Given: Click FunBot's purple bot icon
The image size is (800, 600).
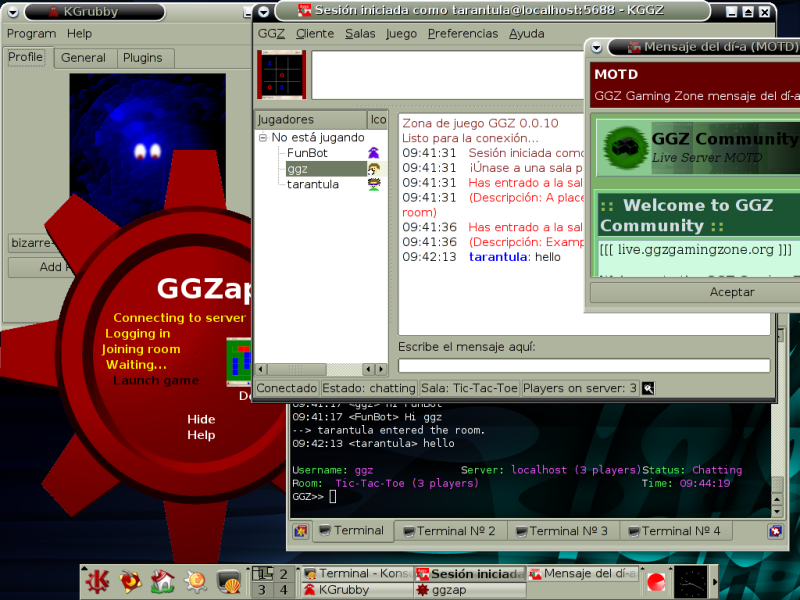Looking at the screenshot, I should click(x=374, y=153).
